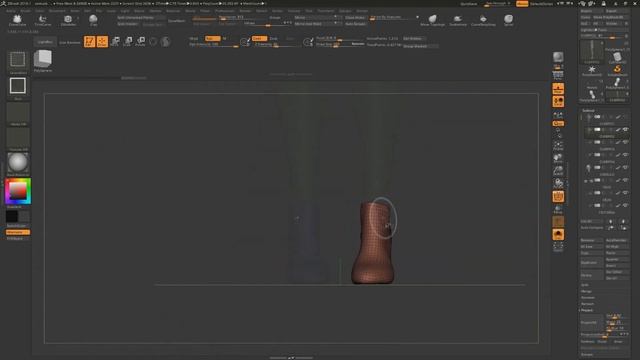The height and width of the screenshot is (360, 640).
Task: Open the stroke type selector
Action: point(18,87)
